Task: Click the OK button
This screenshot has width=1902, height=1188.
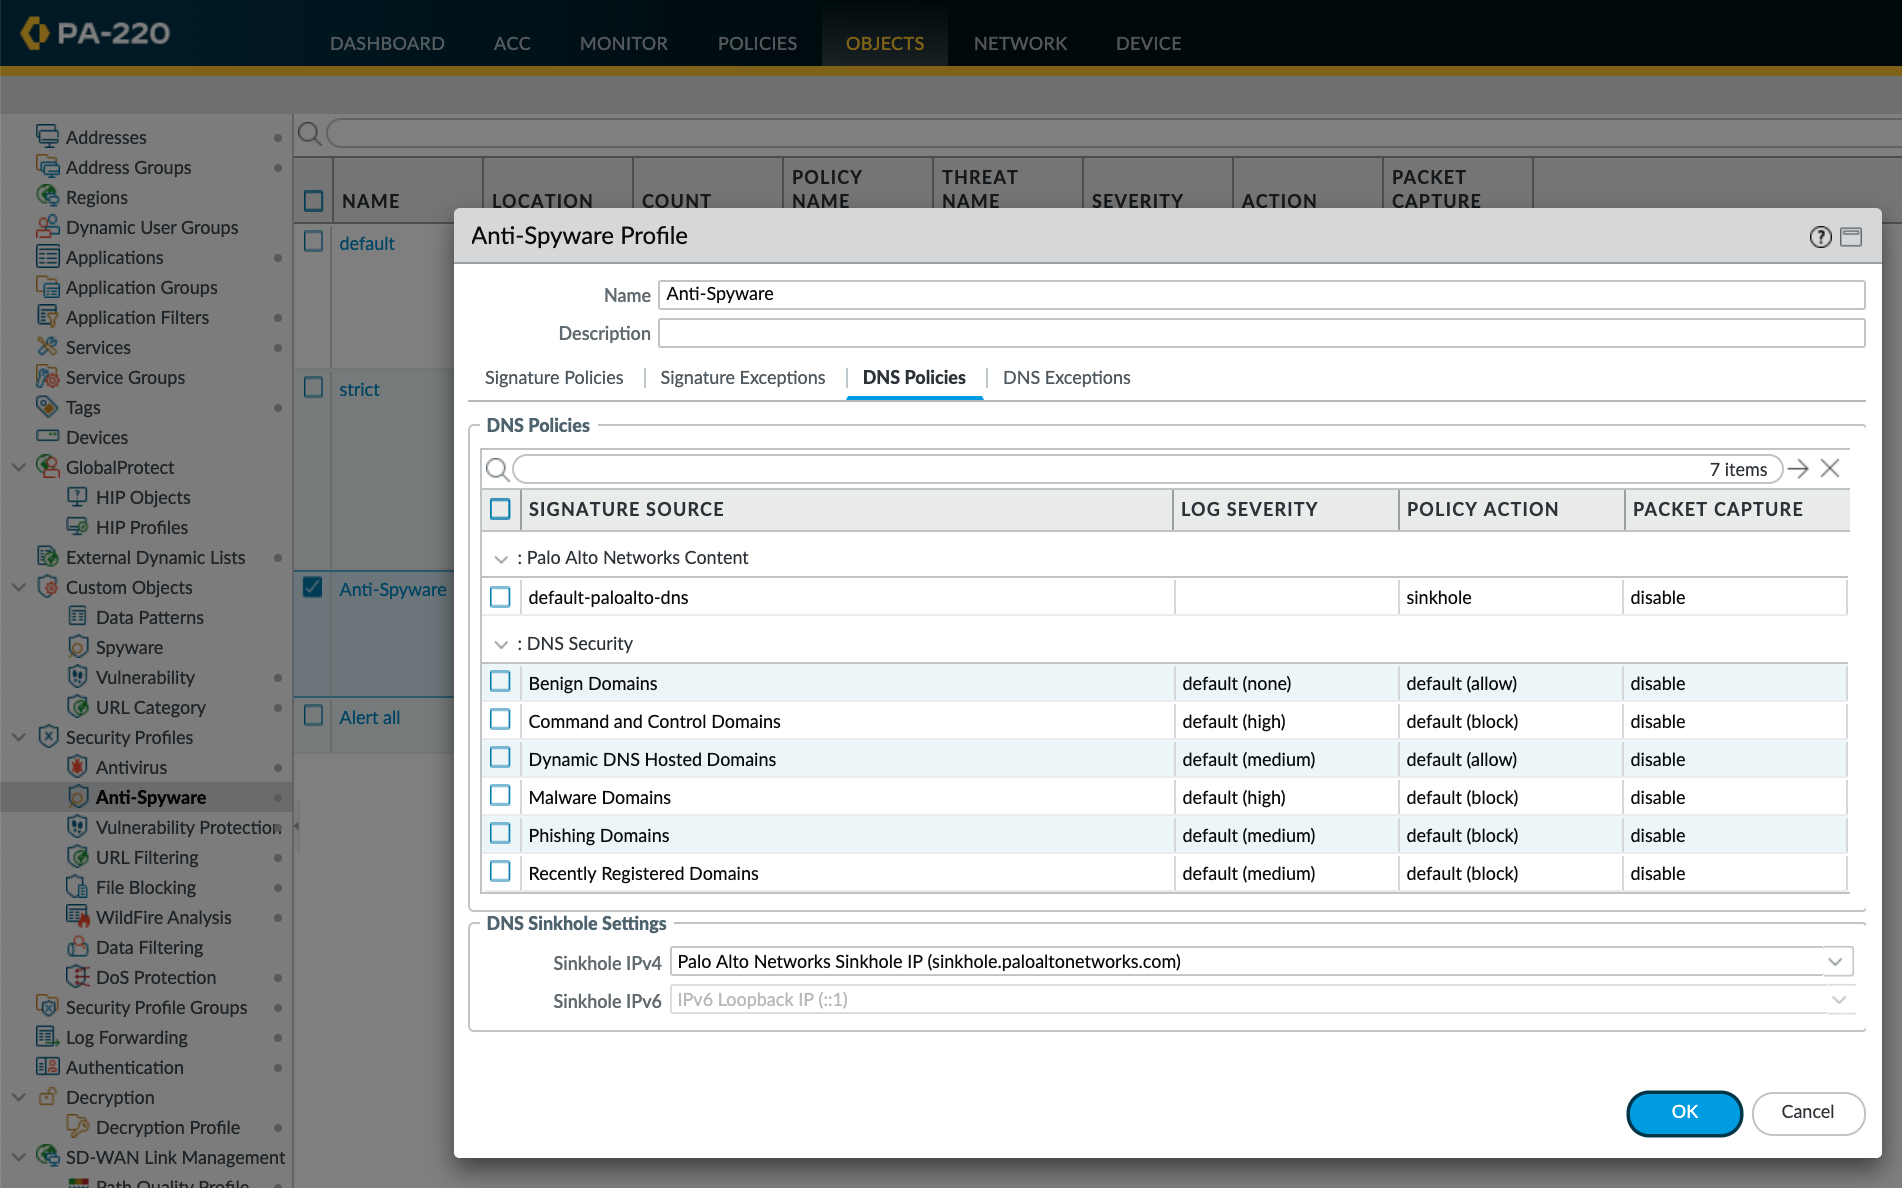Action: pyautogui.click(x=1684, y=1112)
